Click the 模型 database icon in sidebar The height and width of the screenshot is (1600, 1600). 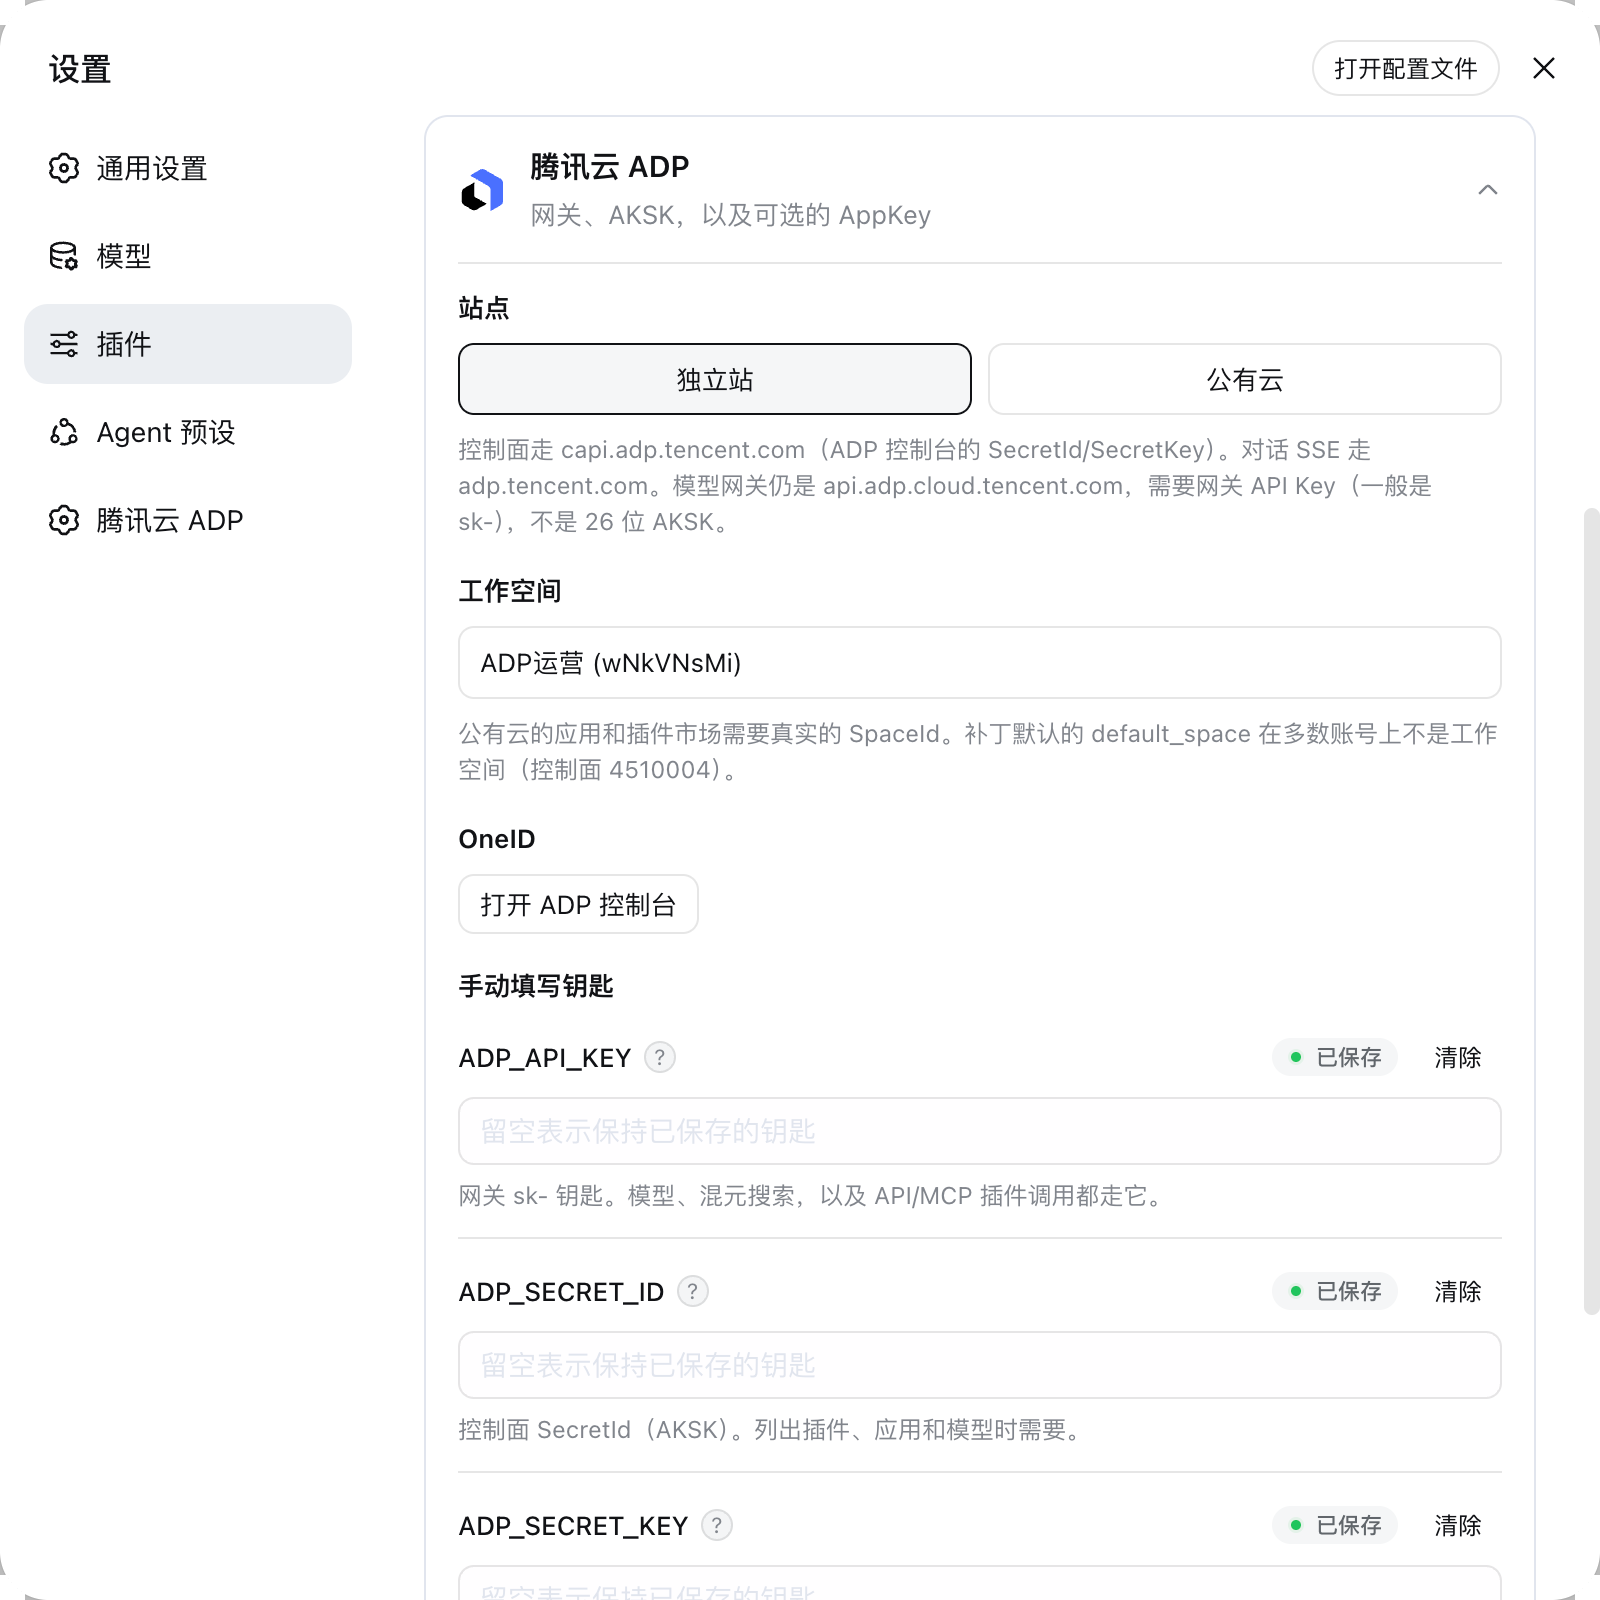coord(64,256)
